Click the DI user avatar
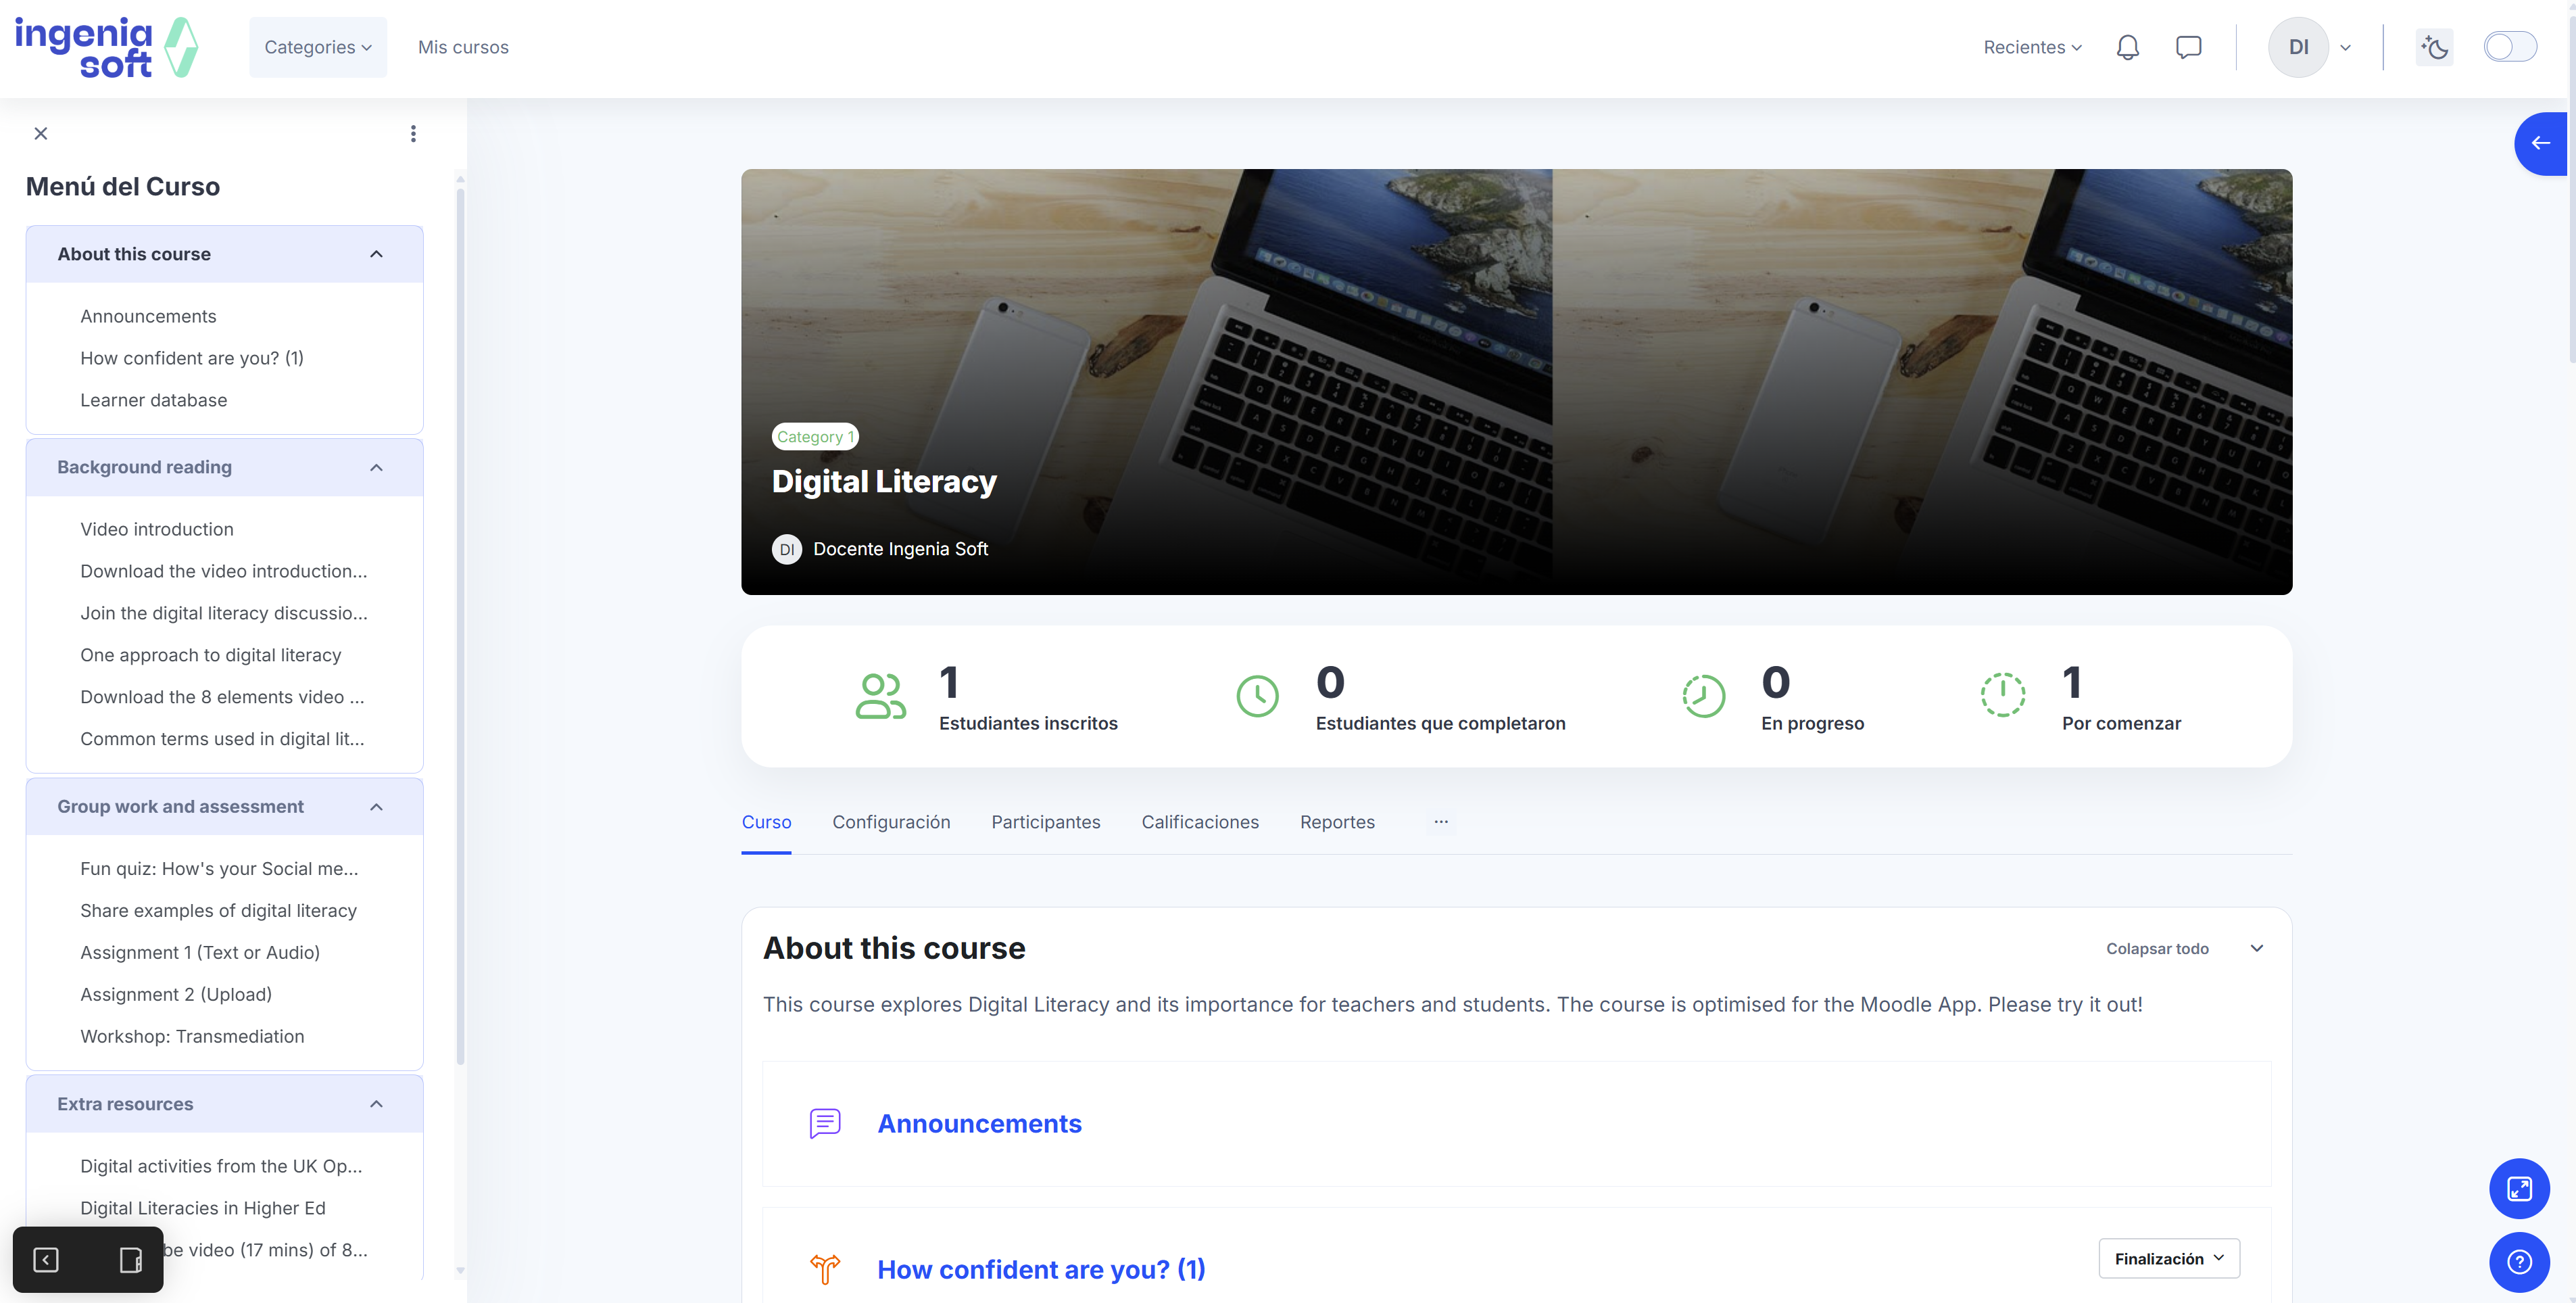Viewport: 2576px width, 1303px height. tap(2298, 47)
